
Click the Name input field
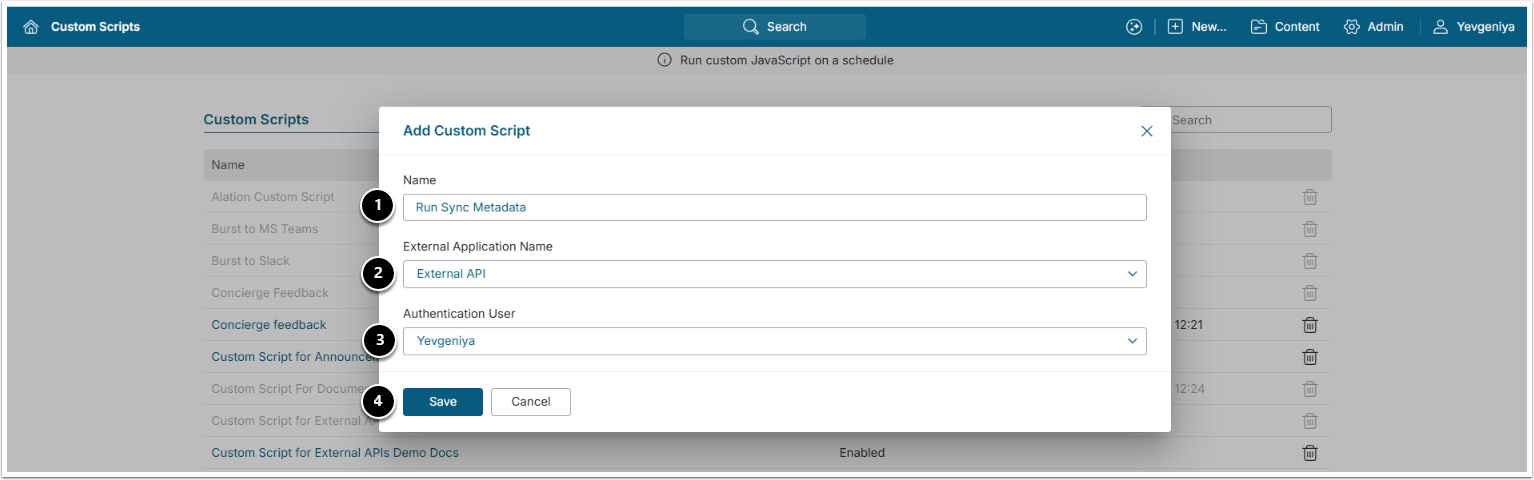point(774,207)
